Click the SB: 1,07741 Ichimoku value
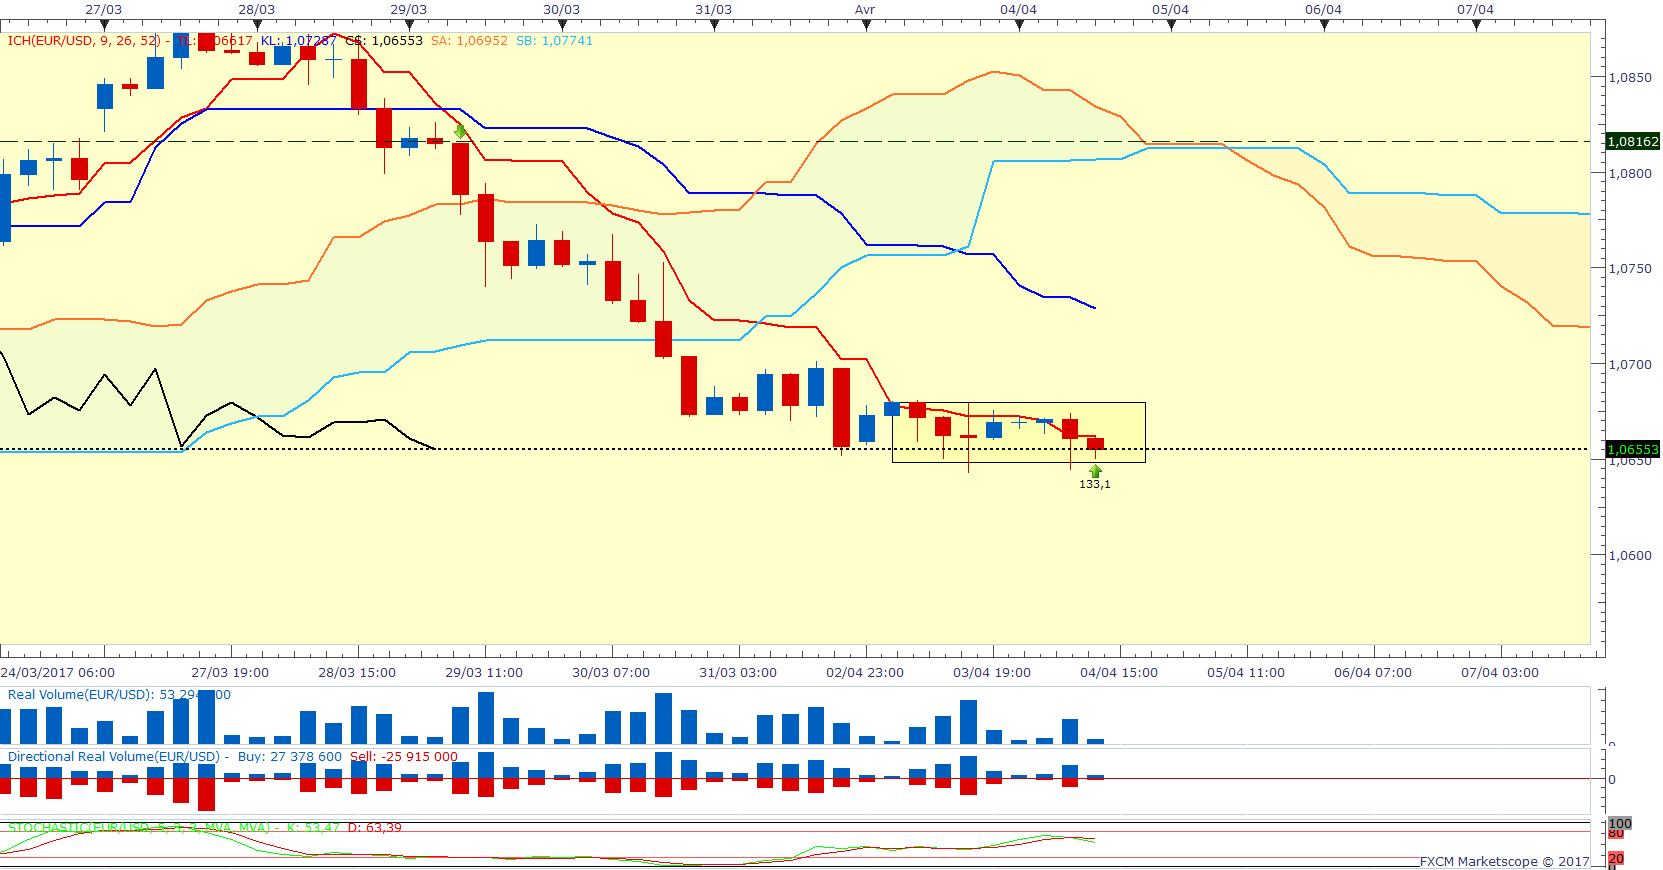 coord(554,41)
